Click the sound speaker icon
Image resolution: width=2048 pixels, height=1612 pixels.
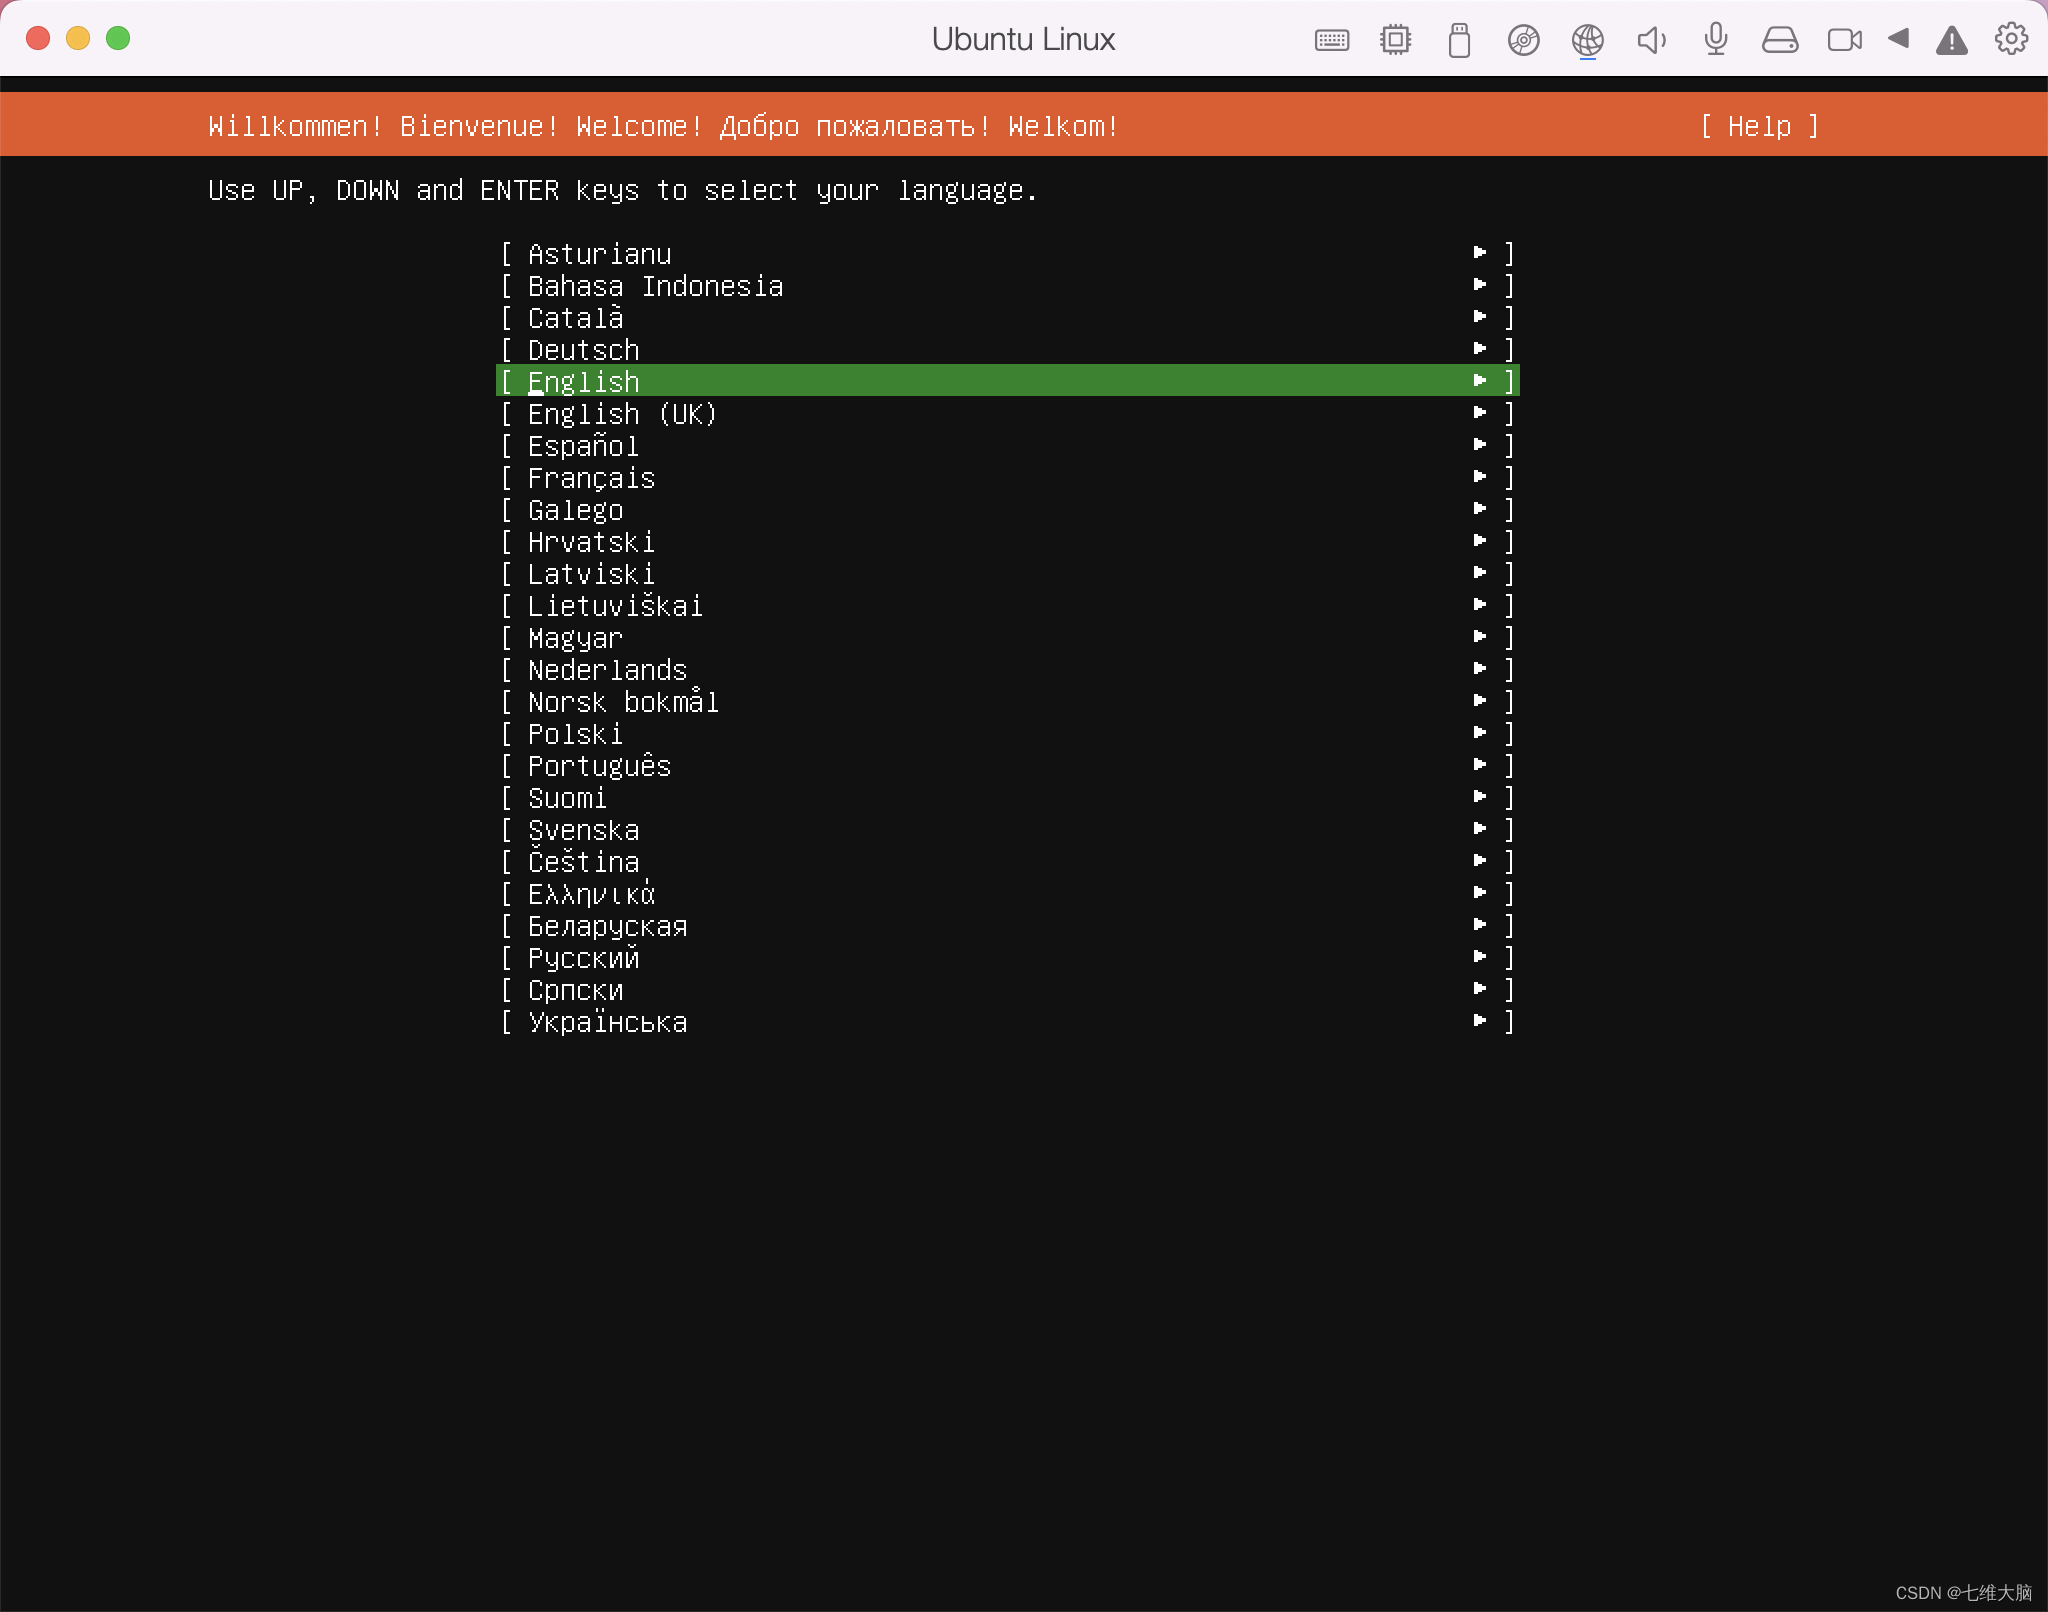coord(1651,40)
